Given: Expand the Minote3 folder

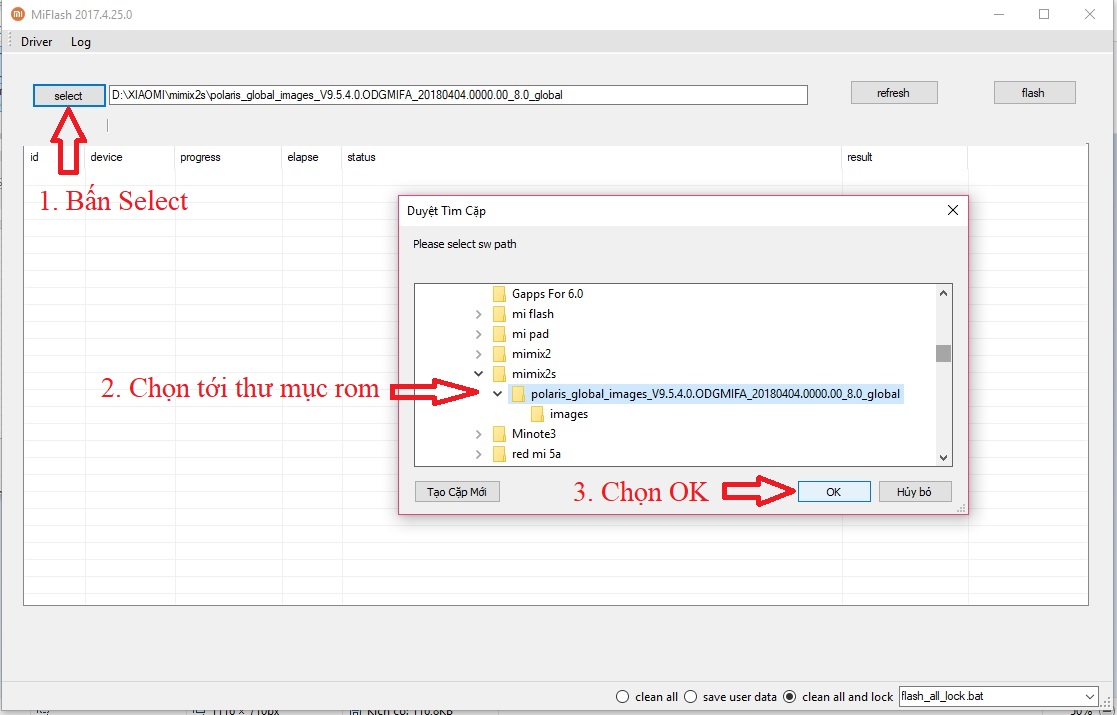Looking at the screenshot, I should pos(479,434).
